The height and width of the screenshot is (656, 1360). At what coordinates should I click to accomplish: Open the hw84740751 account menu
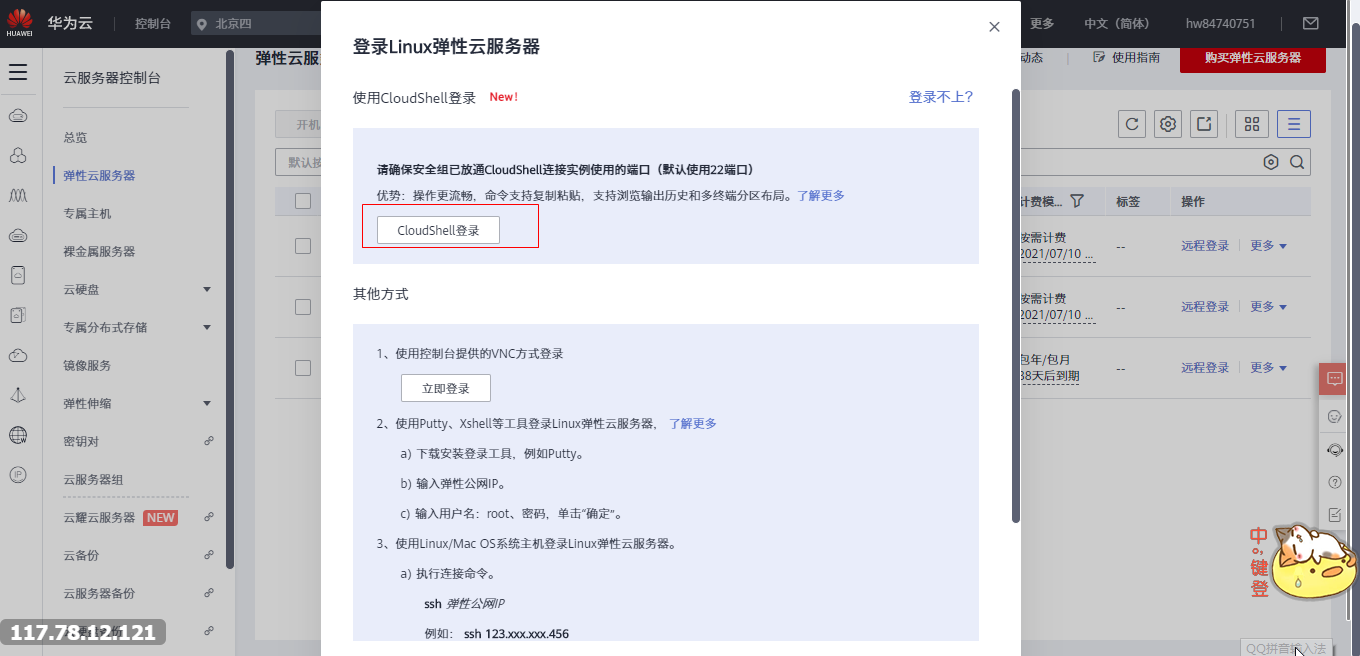[1220, 23]
